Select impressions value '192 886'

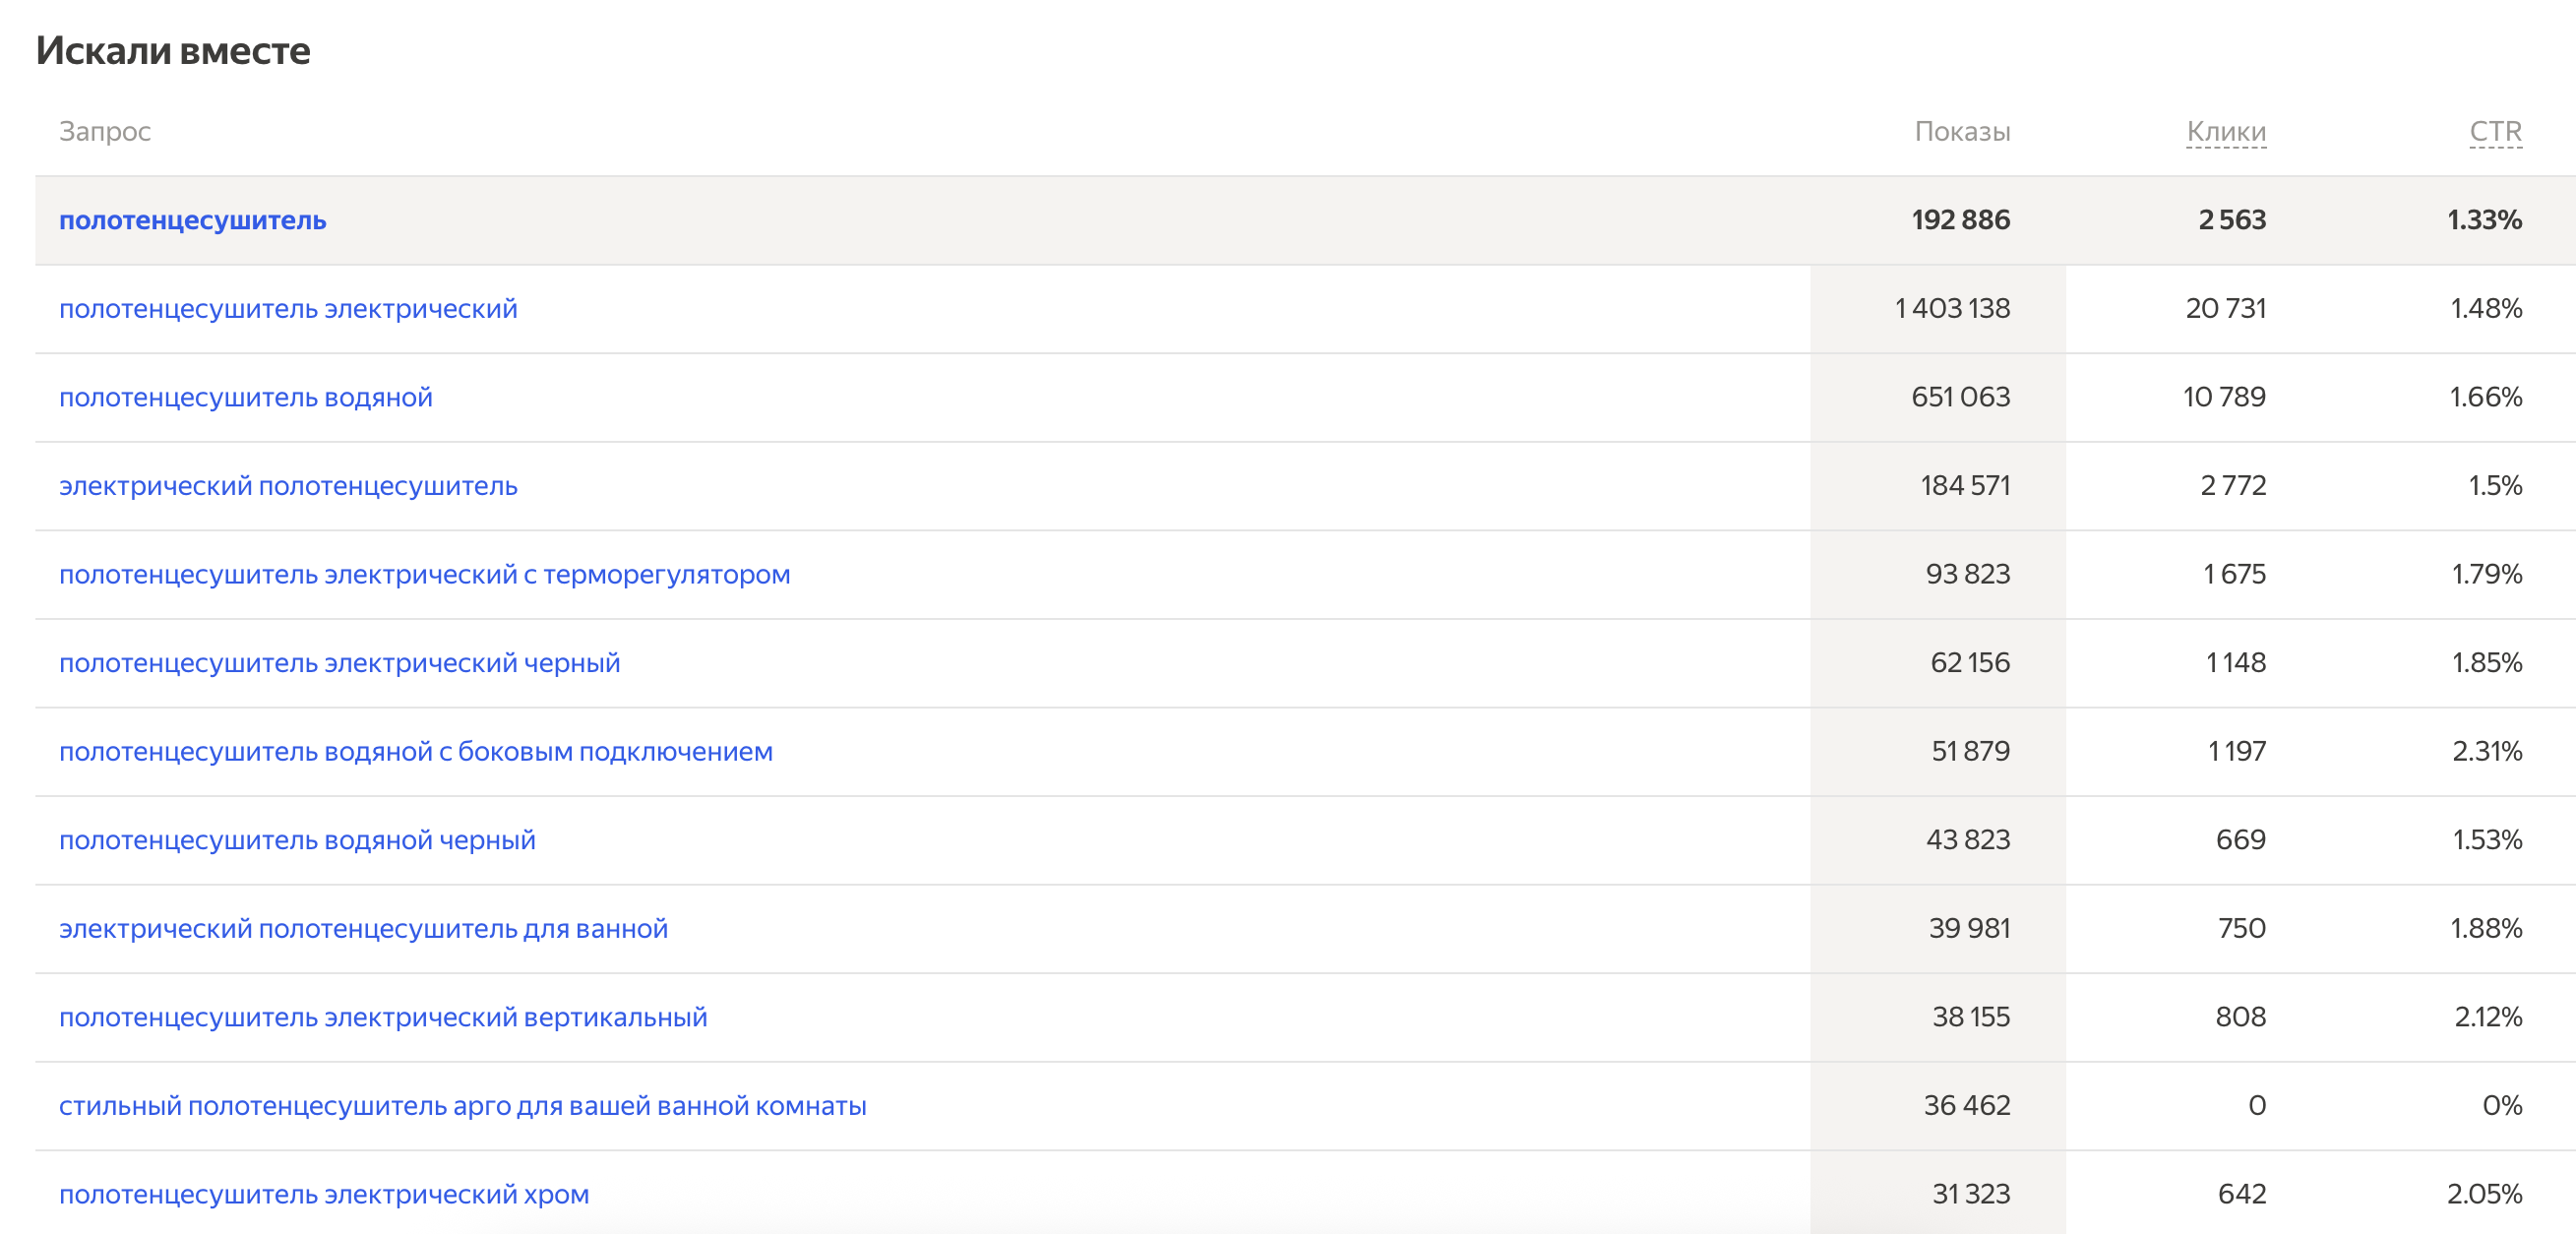(x=1960, y=220)
